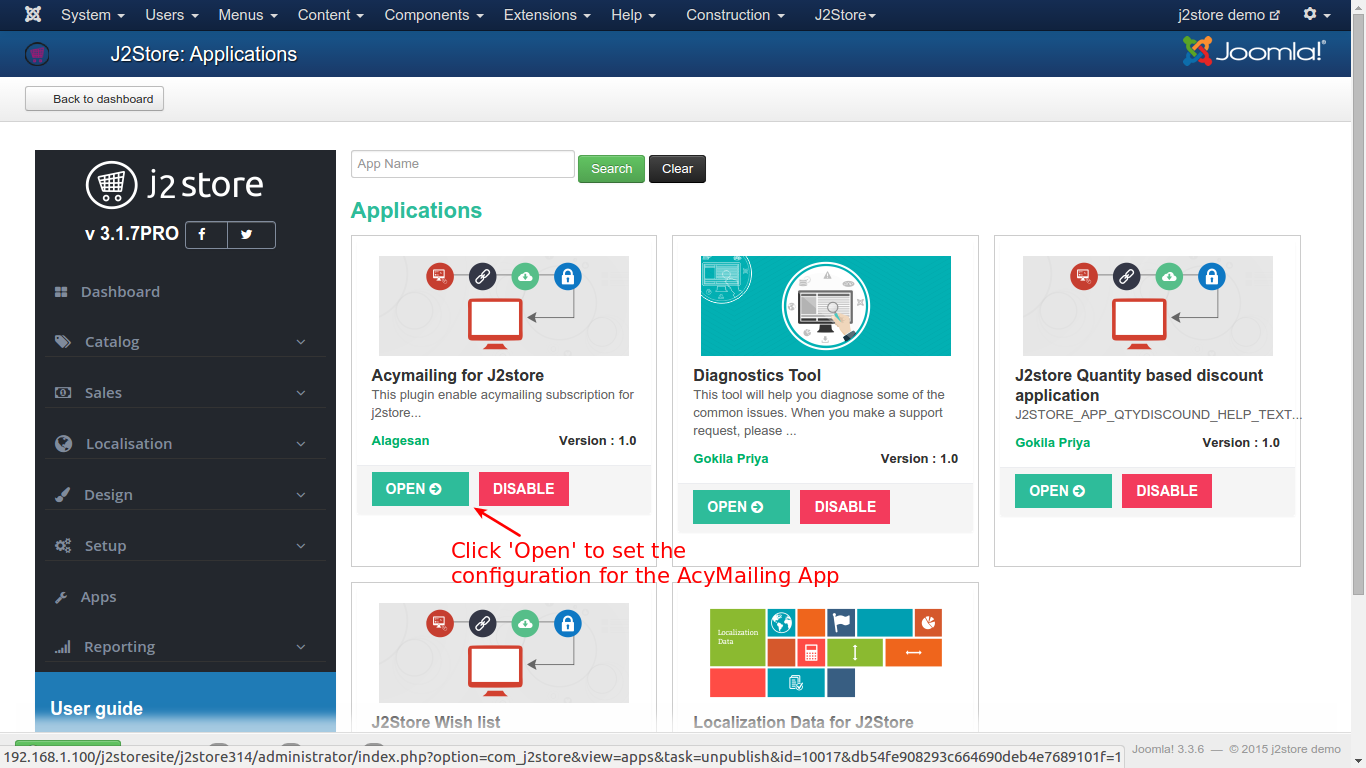1366x768 pixels.
Task: Expand the Localisation menu chevron
Action: (301, 444)
